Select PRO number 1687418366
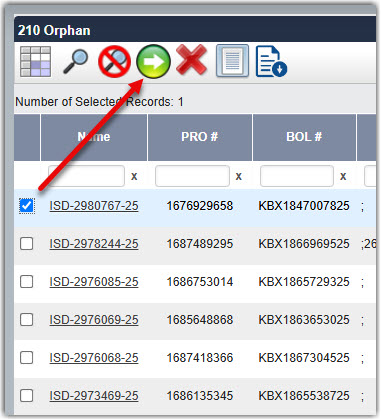381x420 pixels. pyautogui.click(x=200, y=358)
